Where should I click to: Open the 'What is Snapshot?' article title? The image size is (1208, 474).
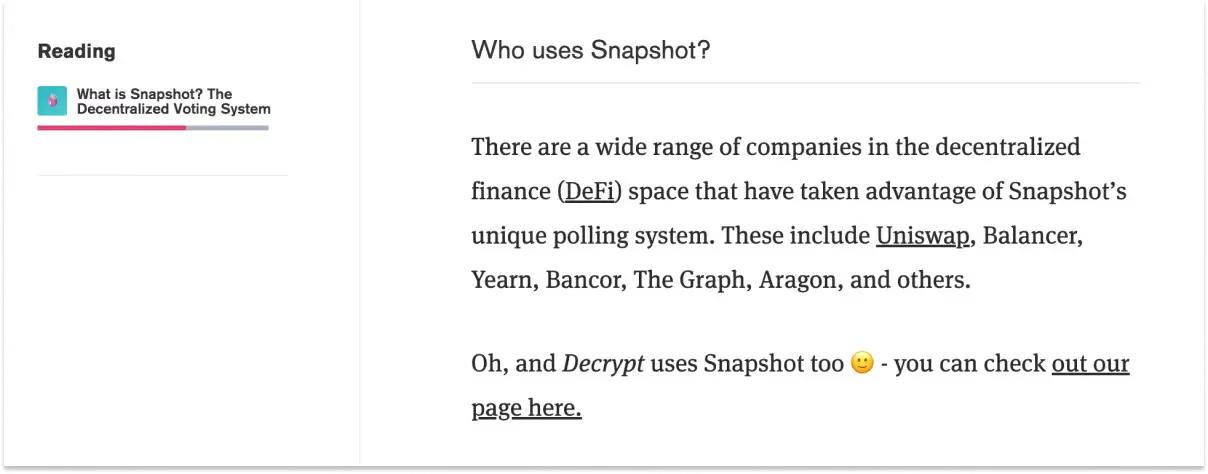point(173,101)
